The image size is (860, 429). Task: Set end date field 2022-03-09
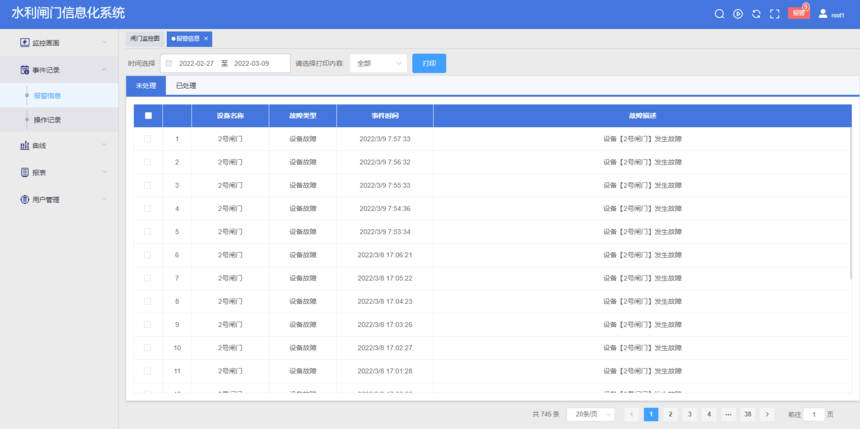point(252,63)
